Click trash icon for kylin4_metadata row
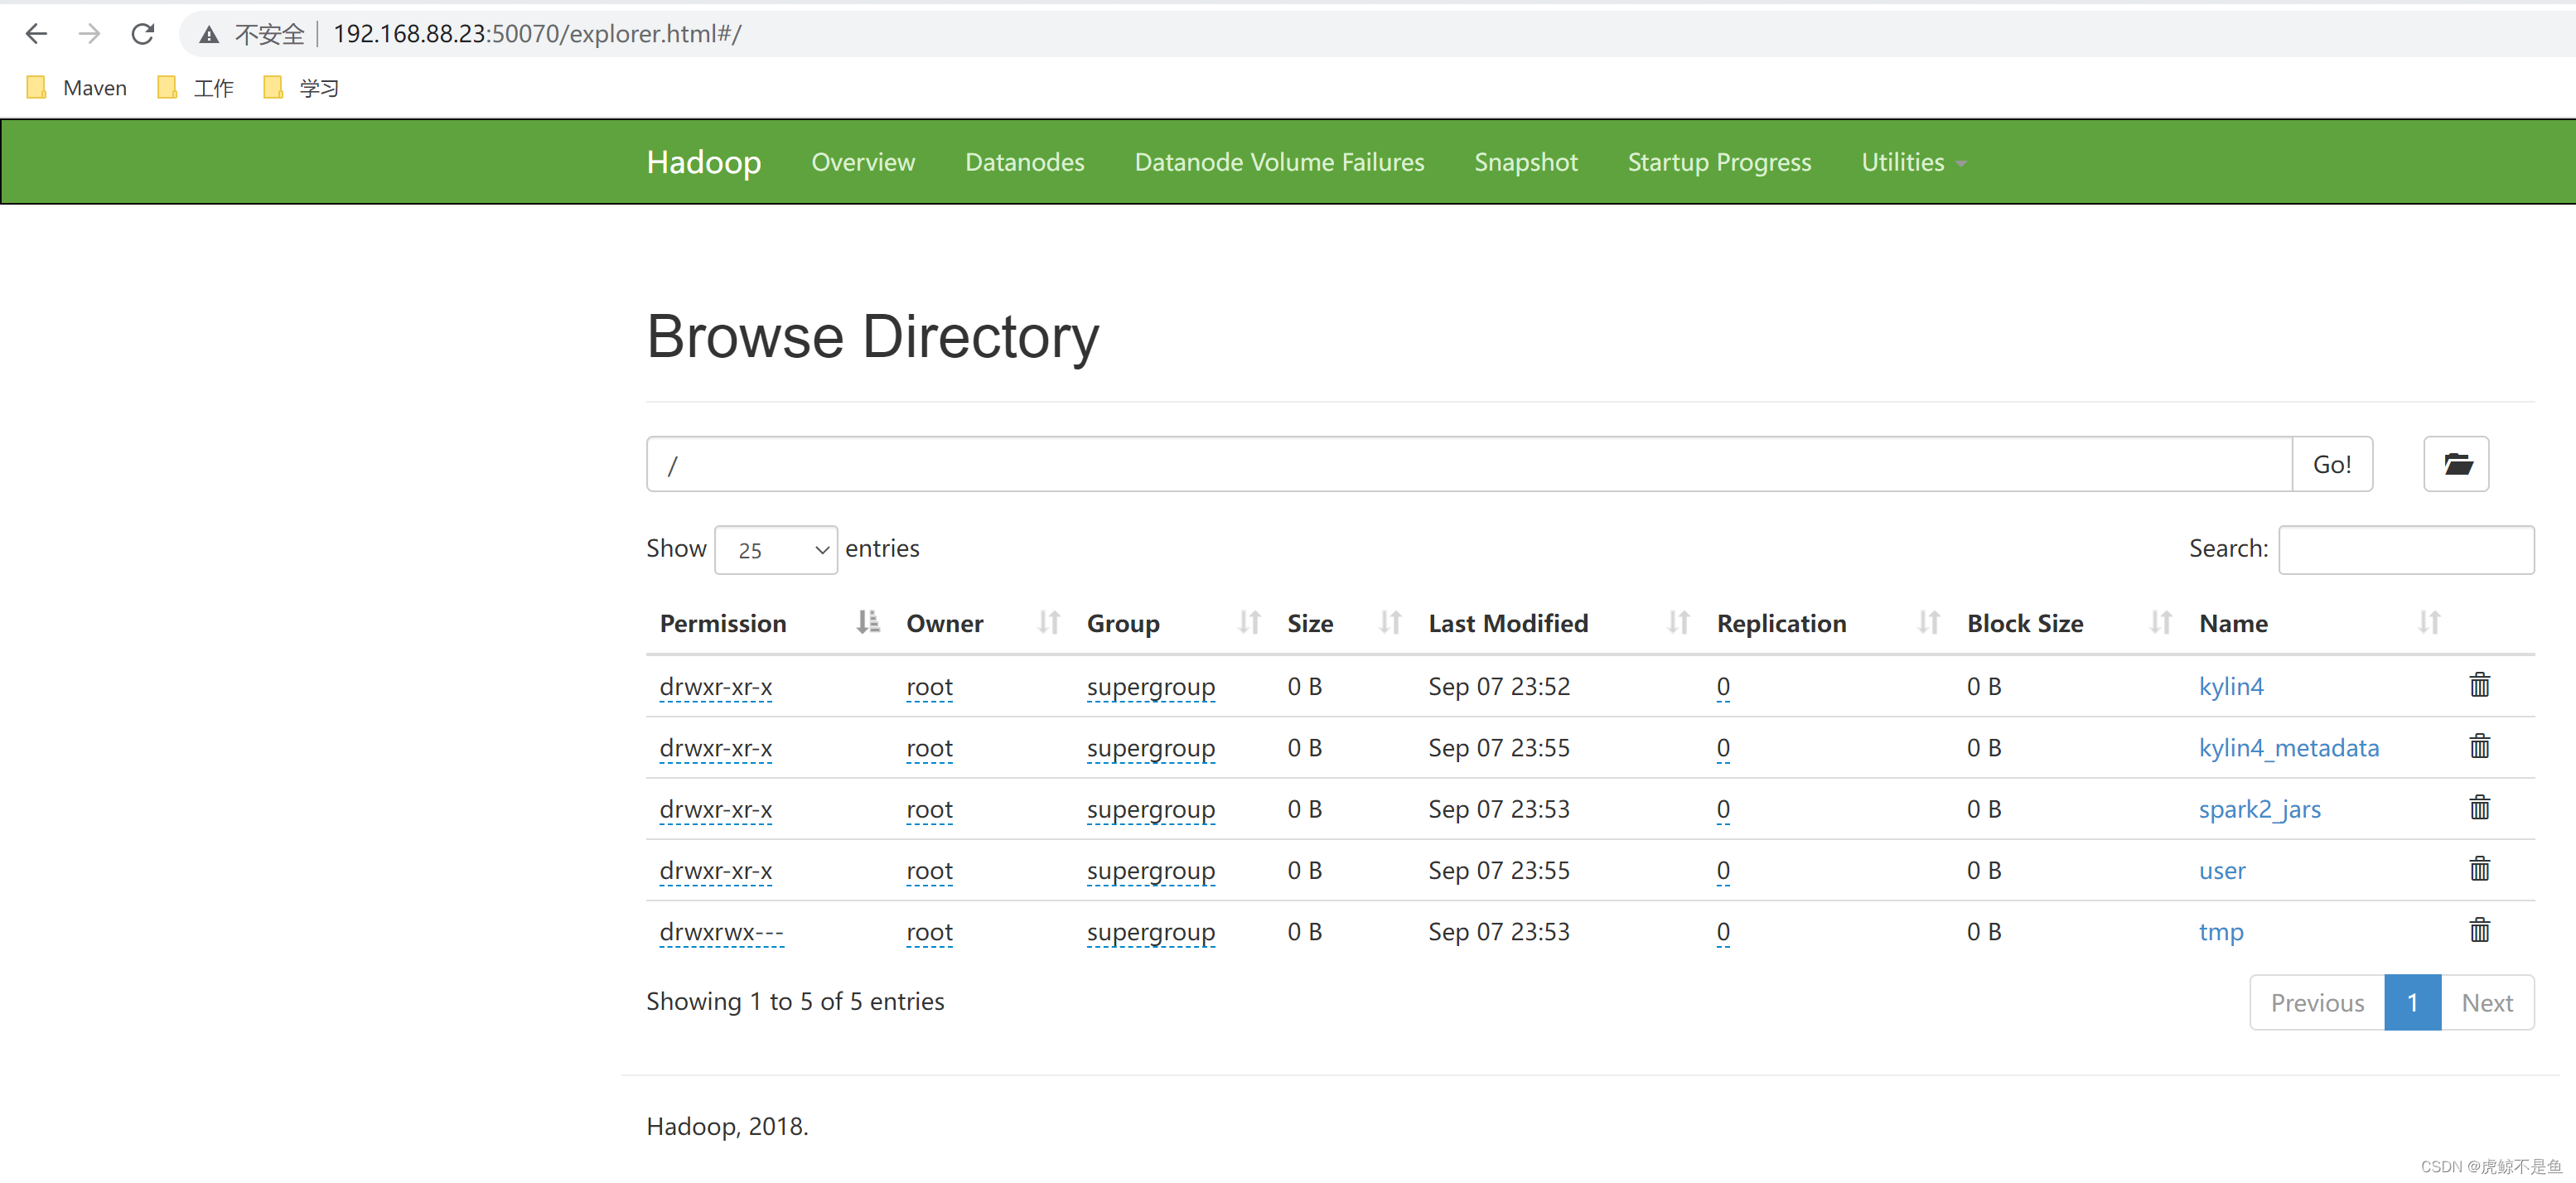2576x1183 pixels. (2479, 747)
